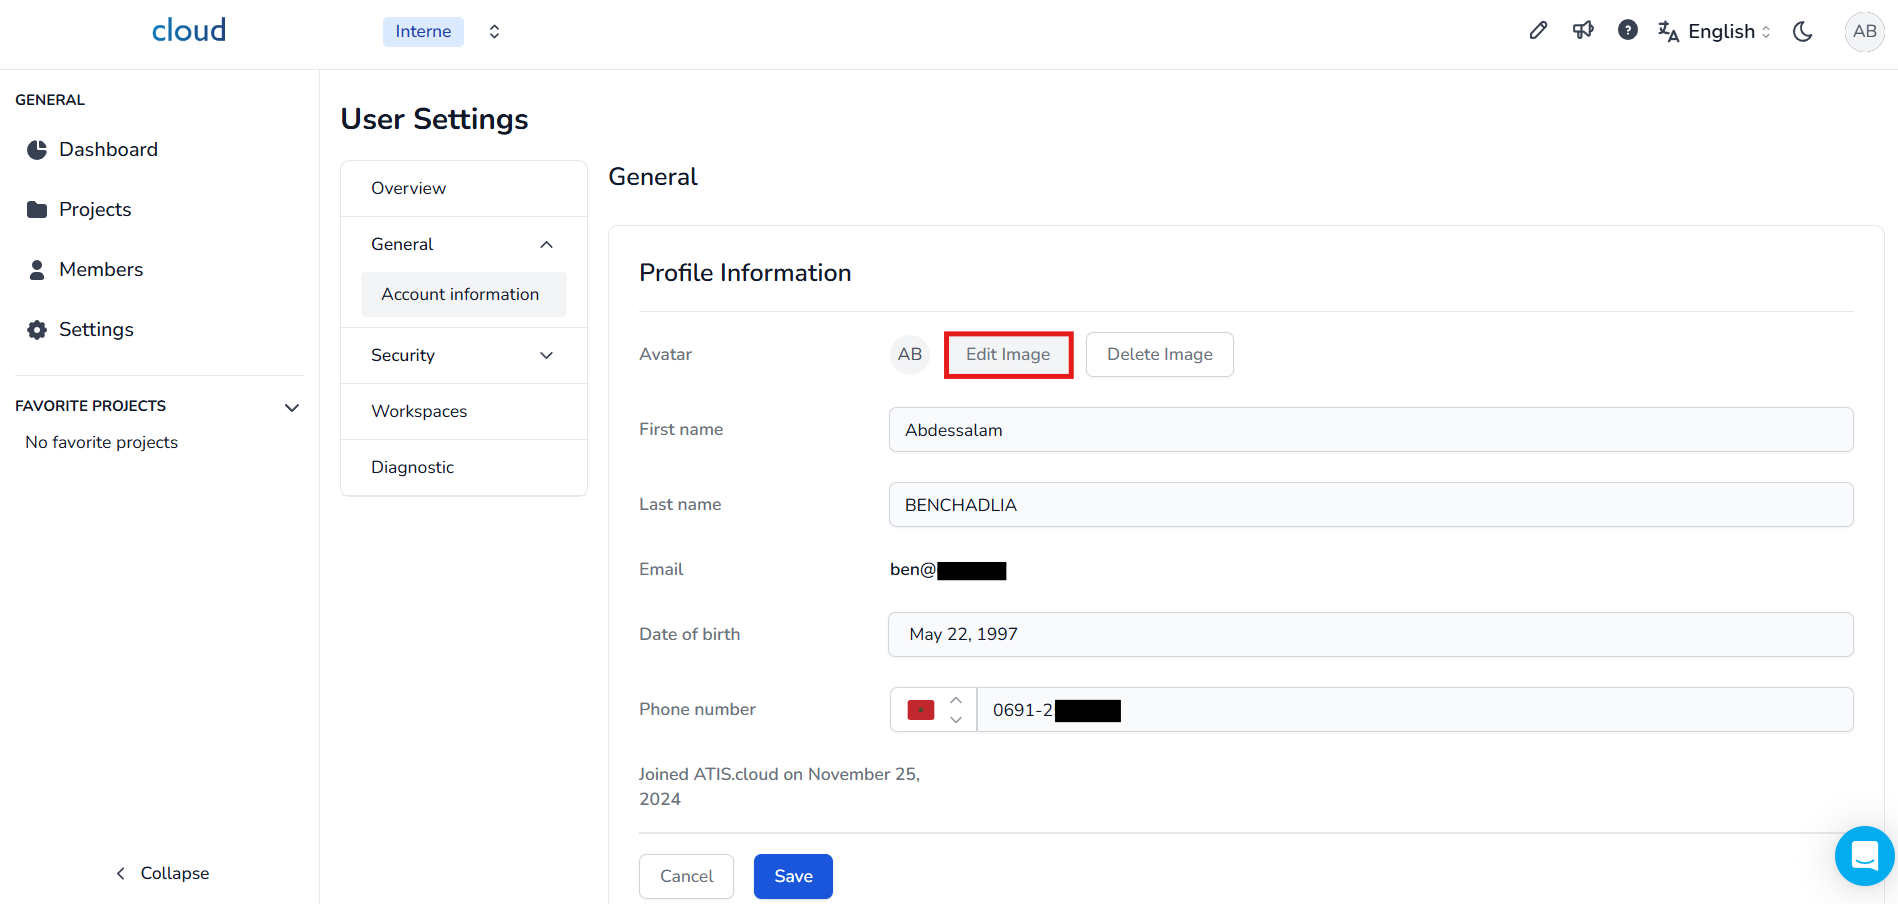The width and height of the screenshot is (1898, 904).
Task: Select the Workspaces settings tab
Action: click(x=419, y=412)
